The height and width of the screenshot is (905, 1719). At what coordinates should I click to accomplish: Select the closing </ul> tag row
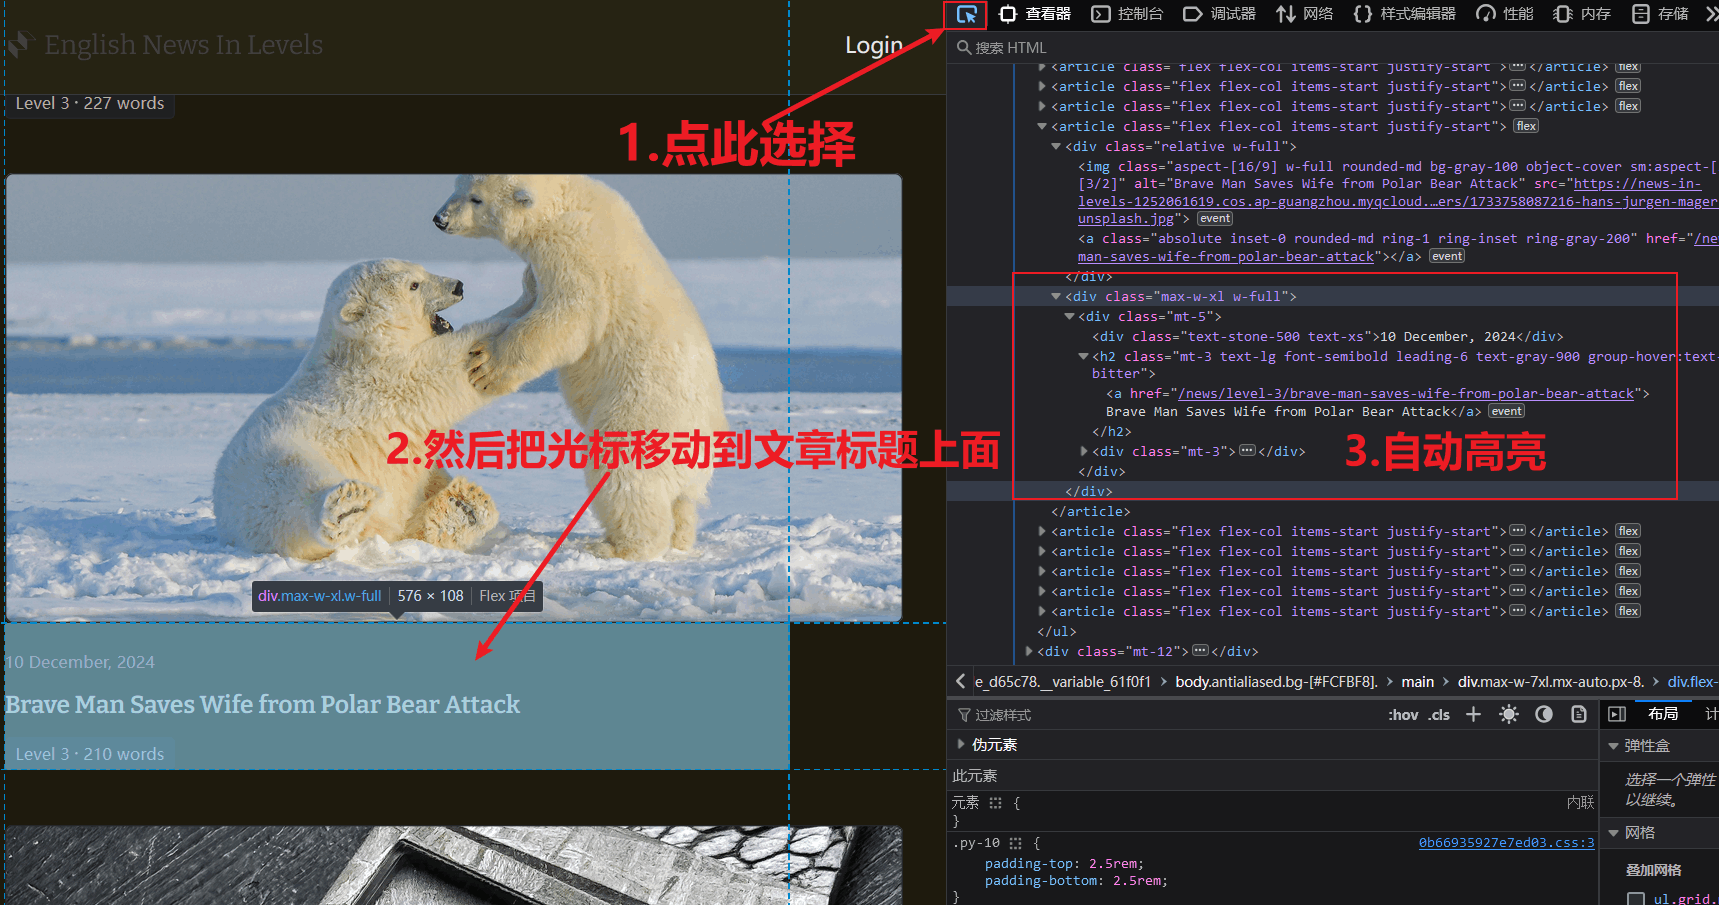click(1057, 632)
